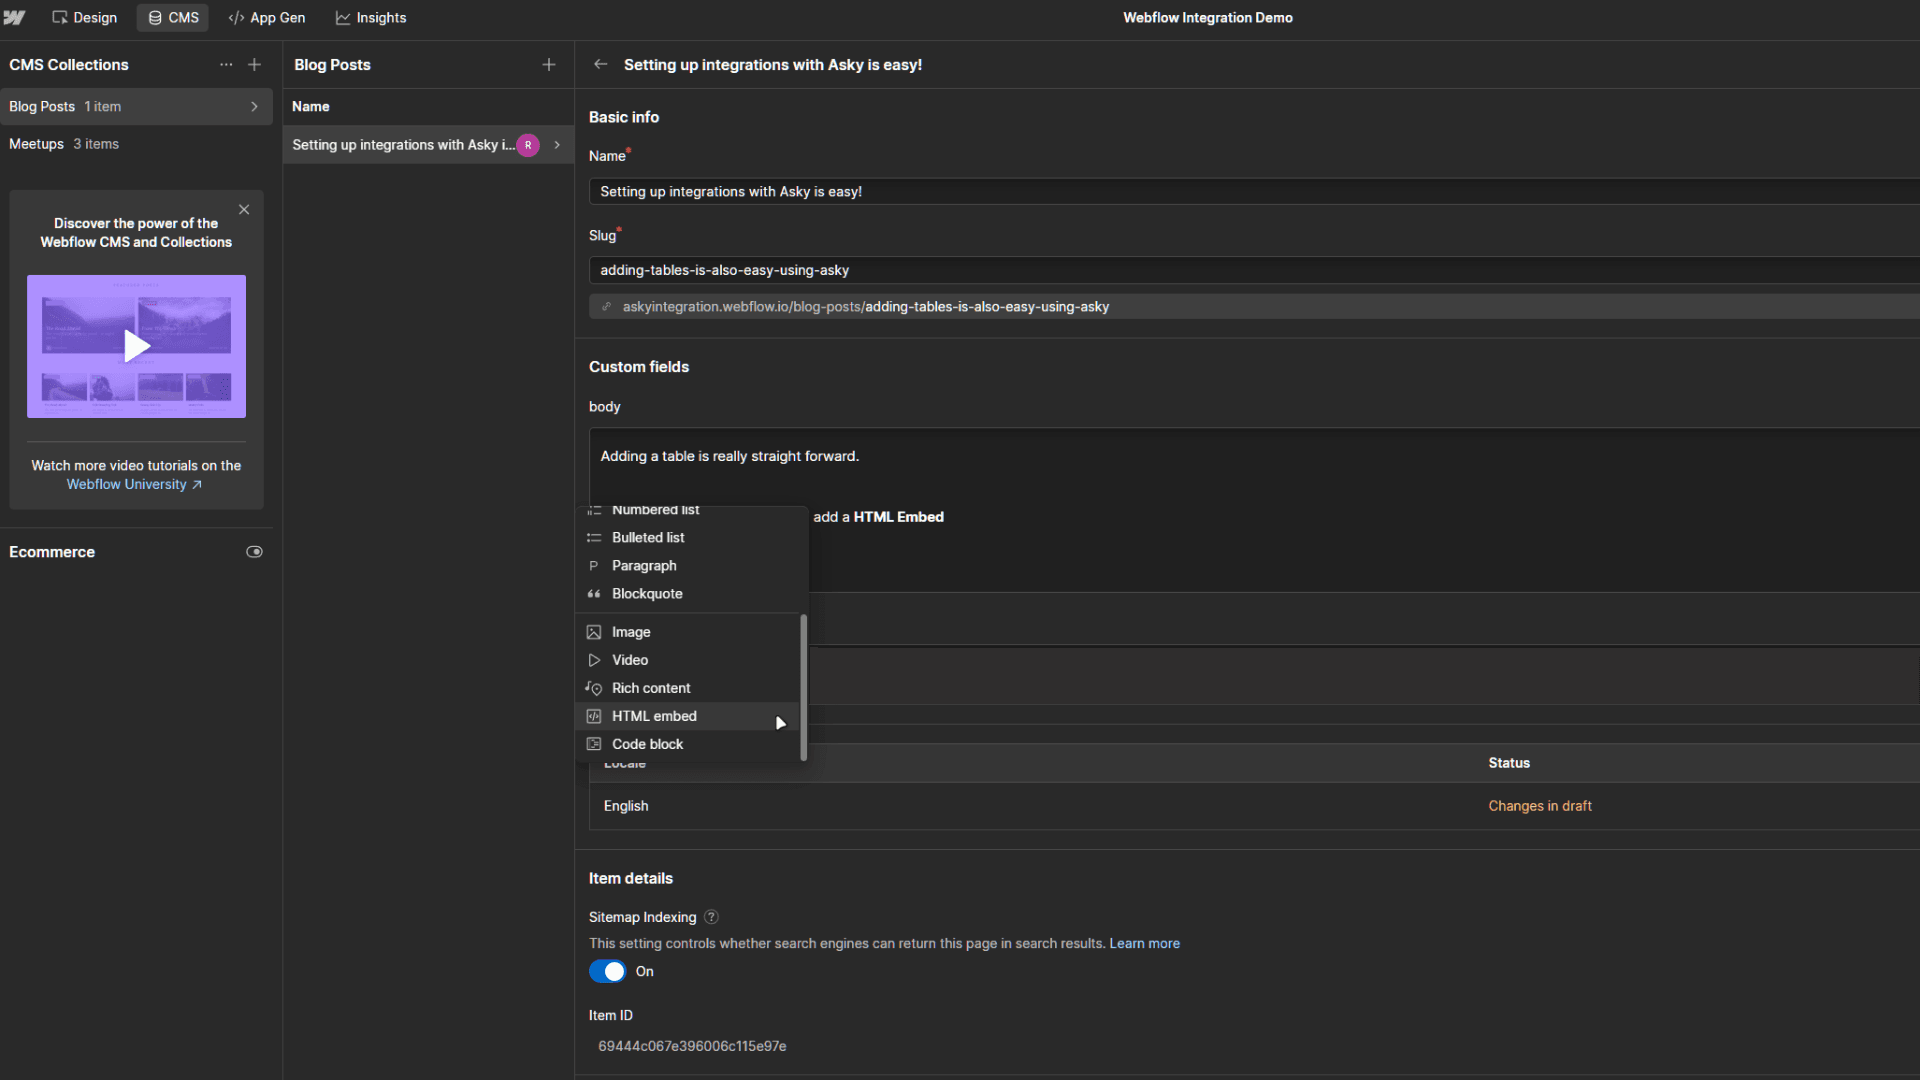Click the insert menu scrollbar
The height and width of the screenshot is (1080, 1920).
click(x=803, y=687)
